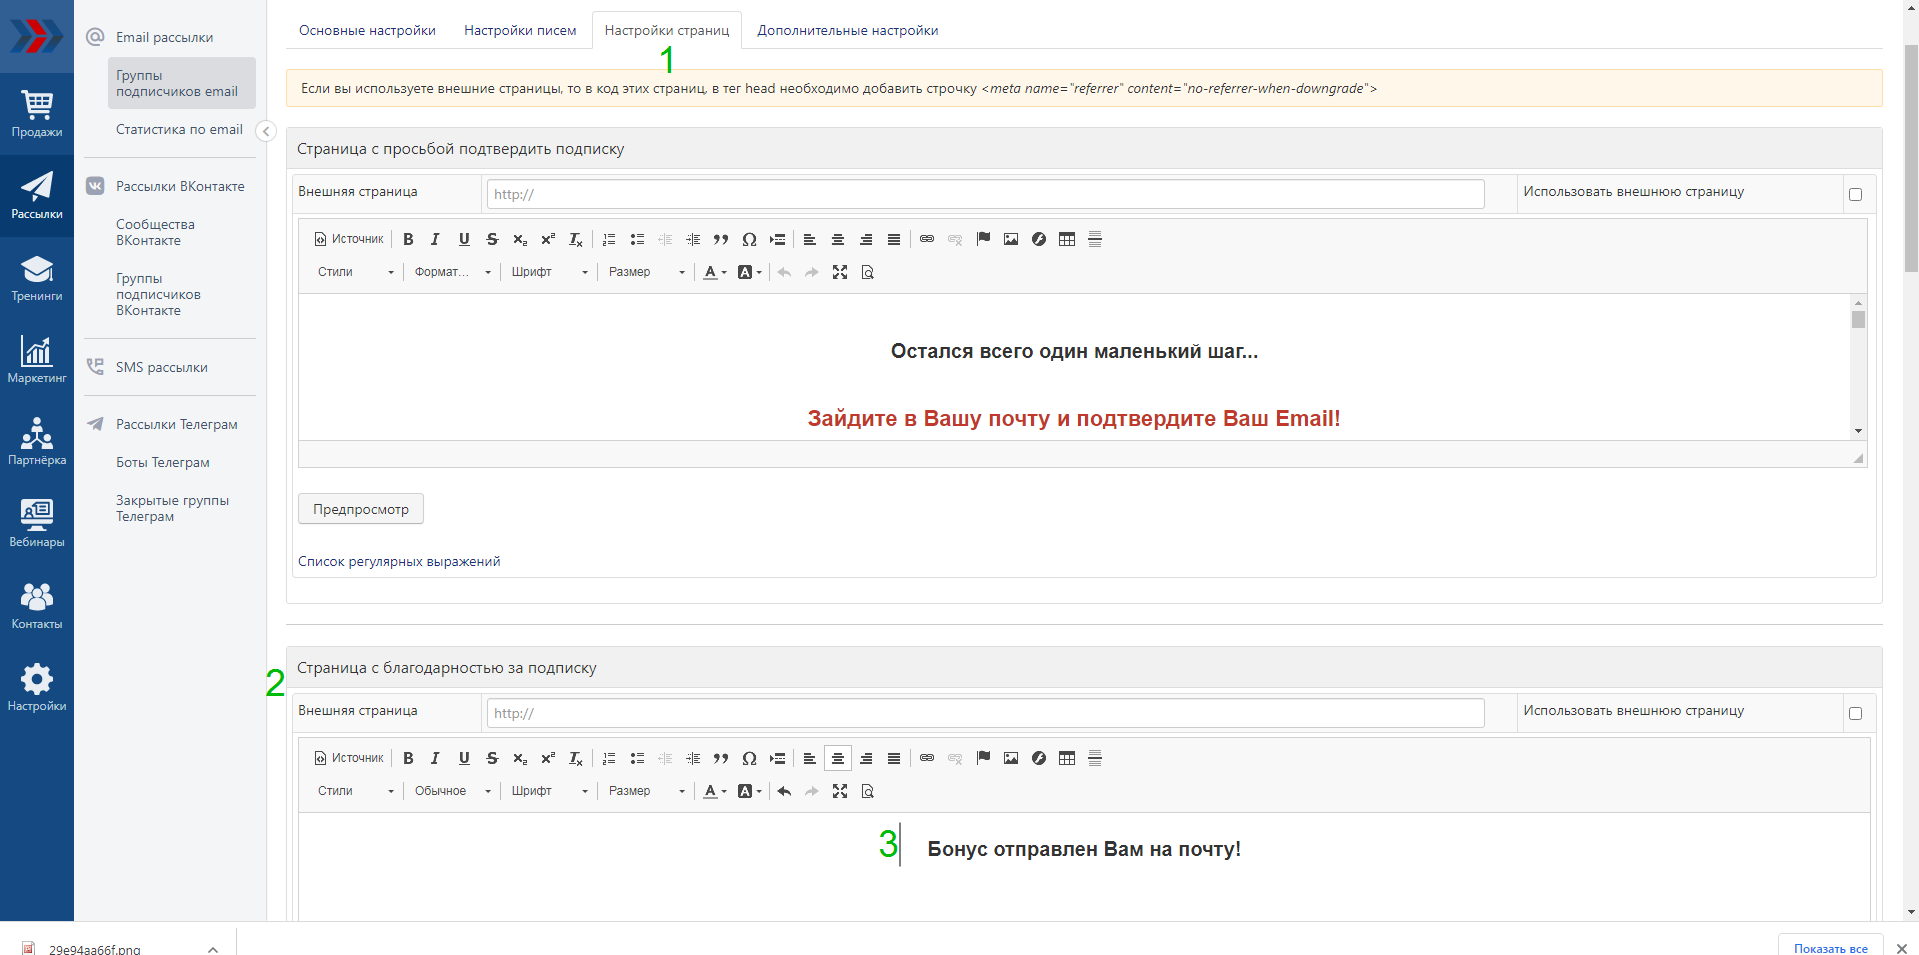Screen dimensions: 1919x955
Task: Insert special character in second editor
Action: [749, 759]
